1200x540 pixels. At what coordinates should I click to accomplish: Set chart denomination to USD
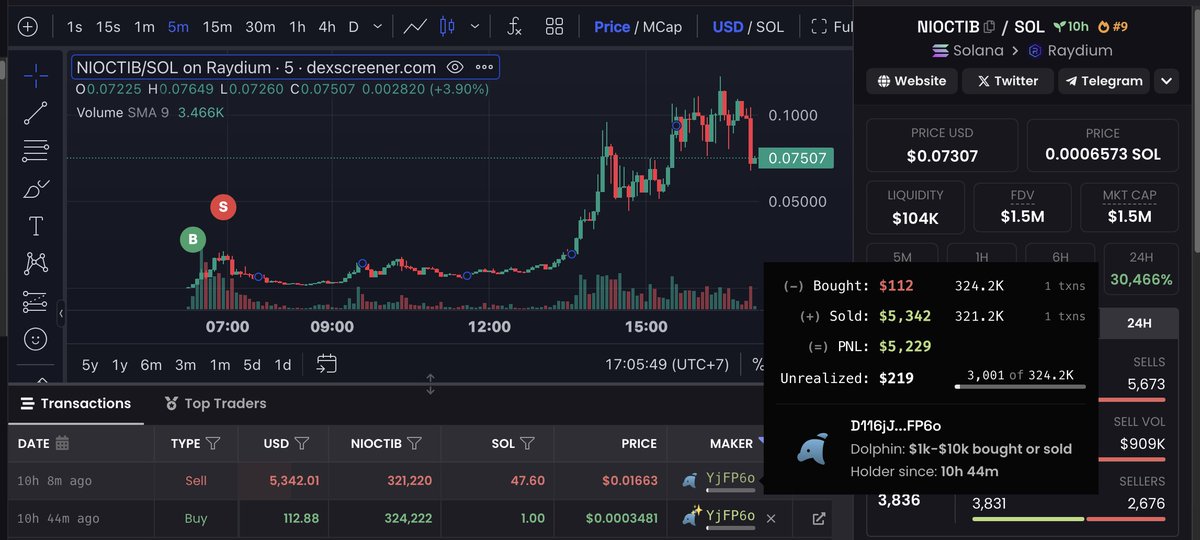pyautogui.click(x=727, y=27)
